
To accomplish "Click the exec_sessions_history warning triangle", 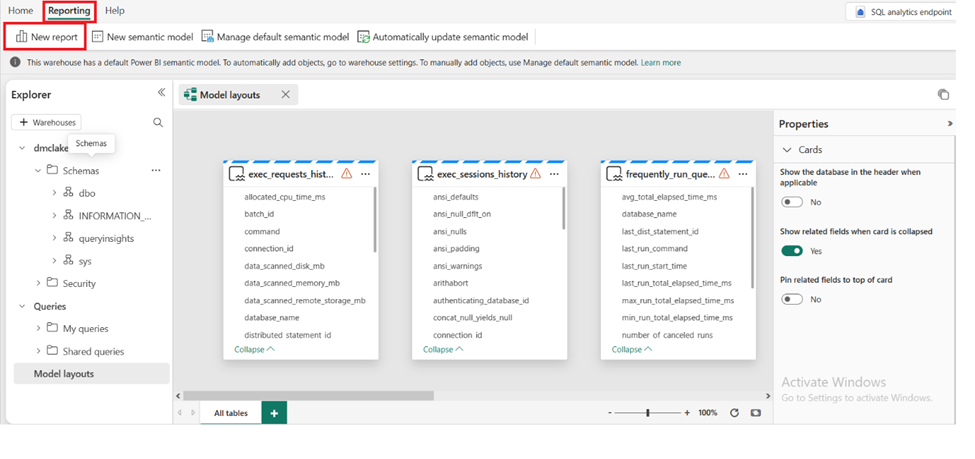I will click(535, 174).
